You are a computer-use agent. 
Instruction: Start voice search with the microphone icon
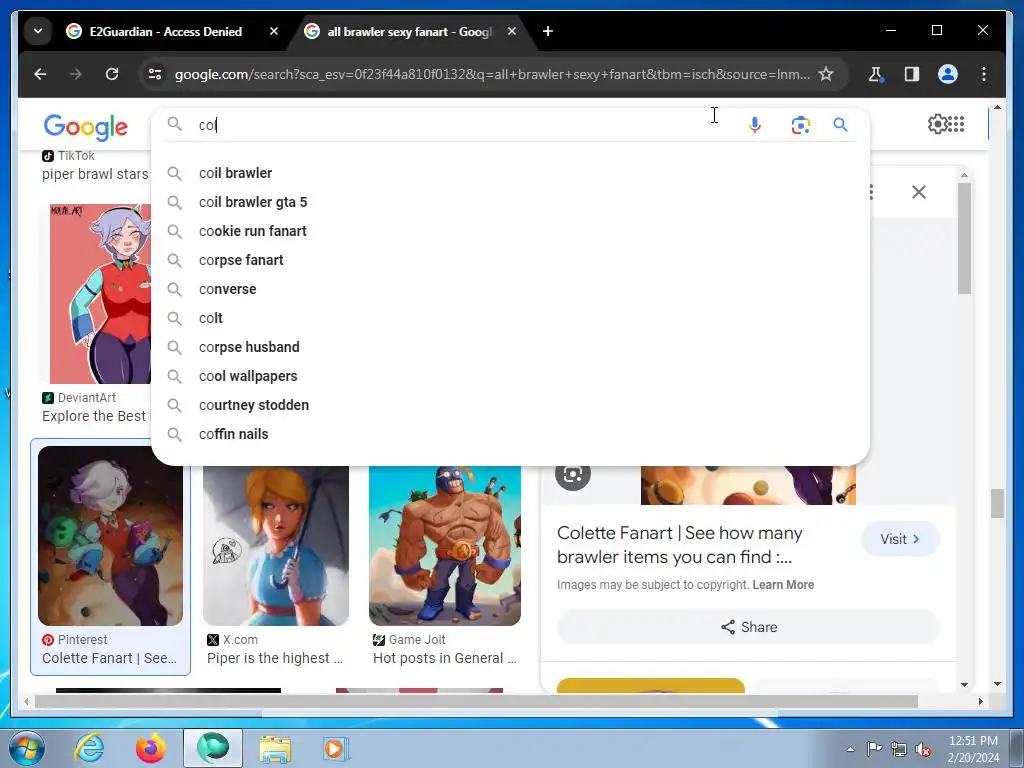click(x=754, y=125)
